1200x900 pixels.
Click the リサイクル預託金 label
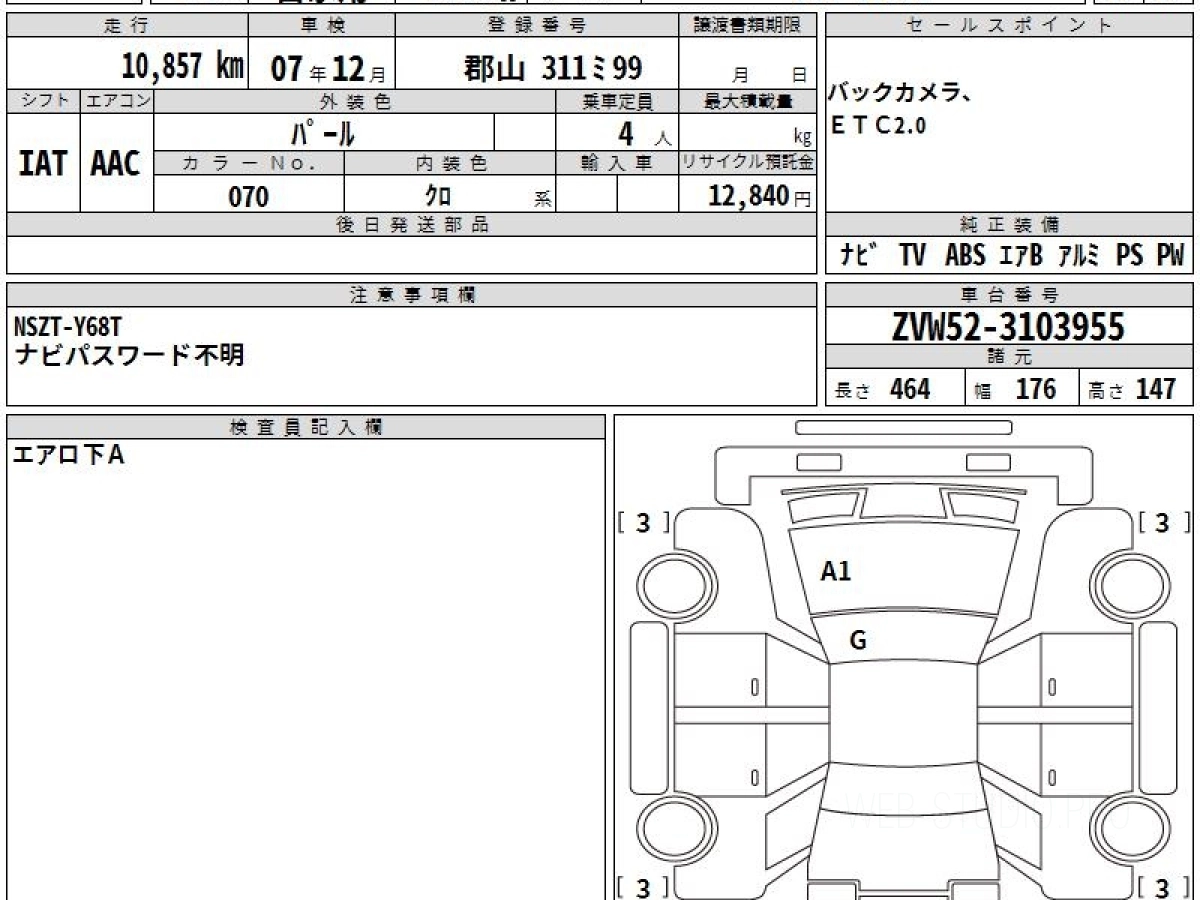(x=748, y=164)
